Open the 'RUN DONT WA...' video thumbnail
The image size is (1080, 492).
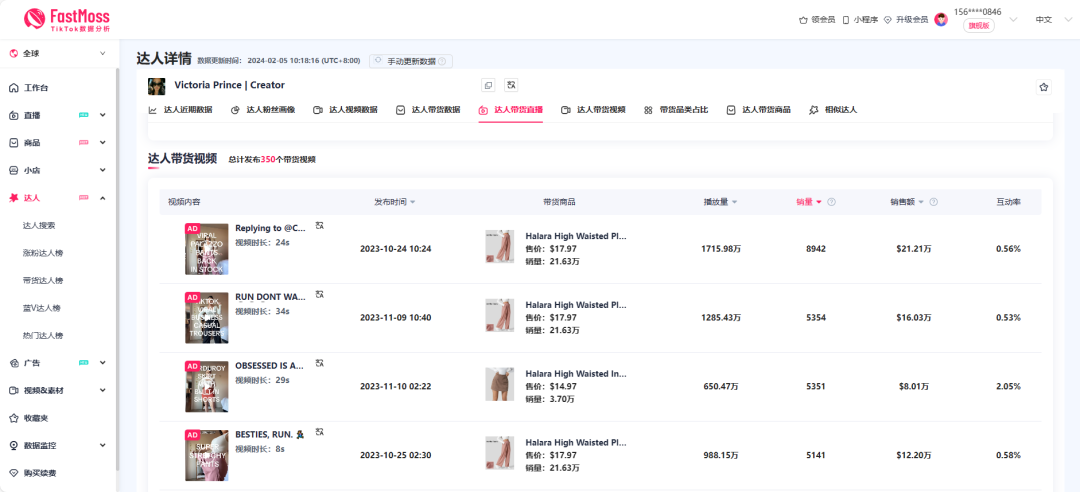pos(207,317)
